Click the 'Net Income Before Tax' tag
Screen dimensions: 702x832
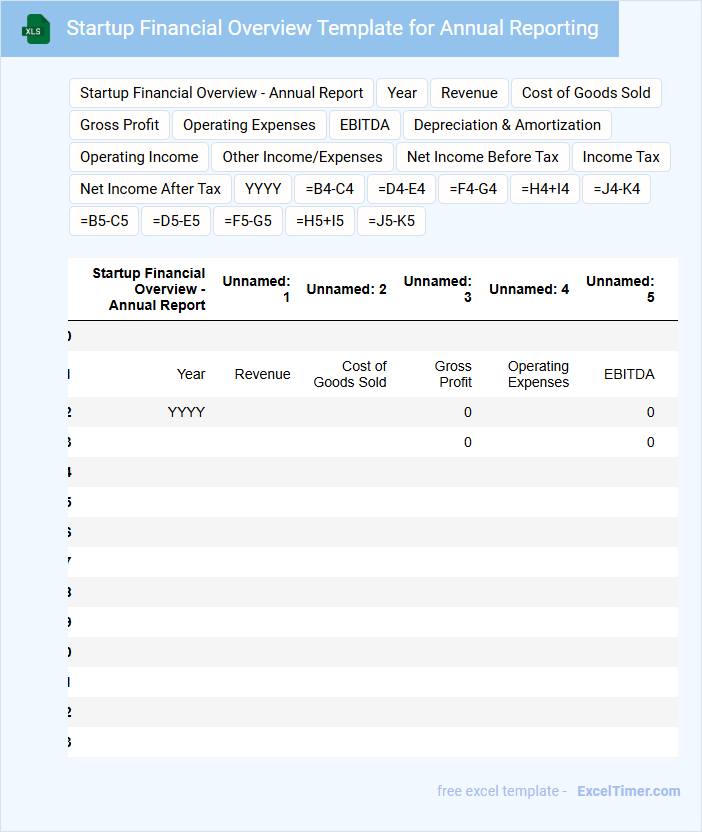click(482, 157)
